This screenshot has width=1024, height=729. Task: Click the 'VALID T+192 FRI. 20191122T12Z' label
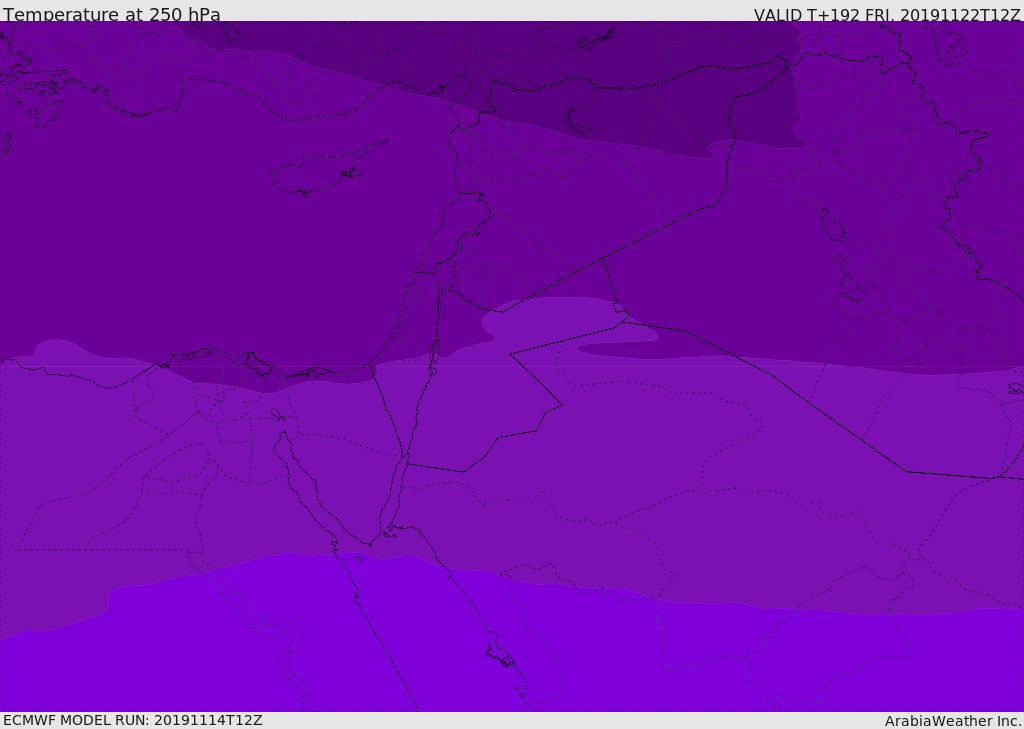[887, 15]
